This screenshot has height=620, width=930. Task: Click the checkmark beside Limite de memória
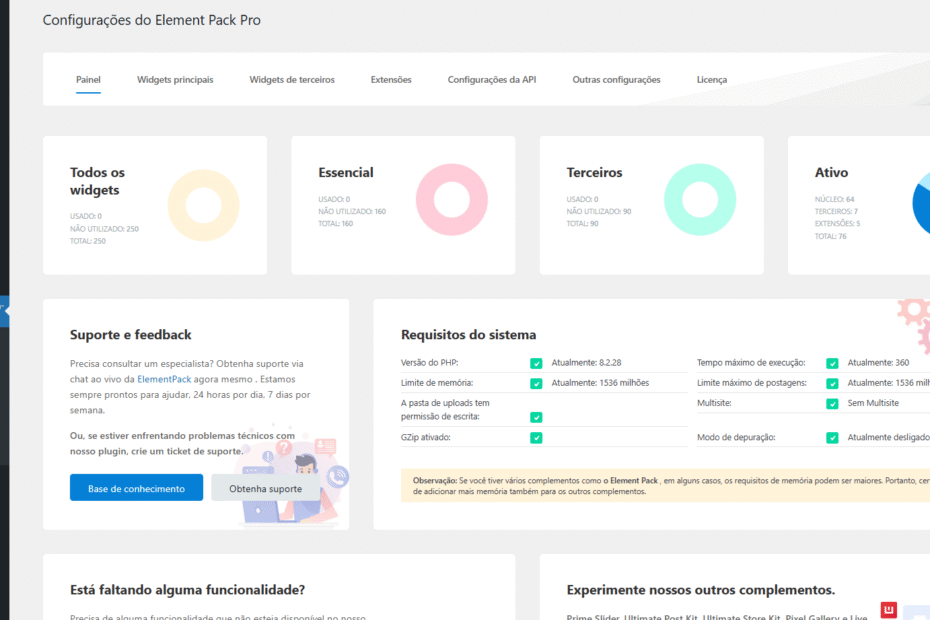[x=536, y=382]
